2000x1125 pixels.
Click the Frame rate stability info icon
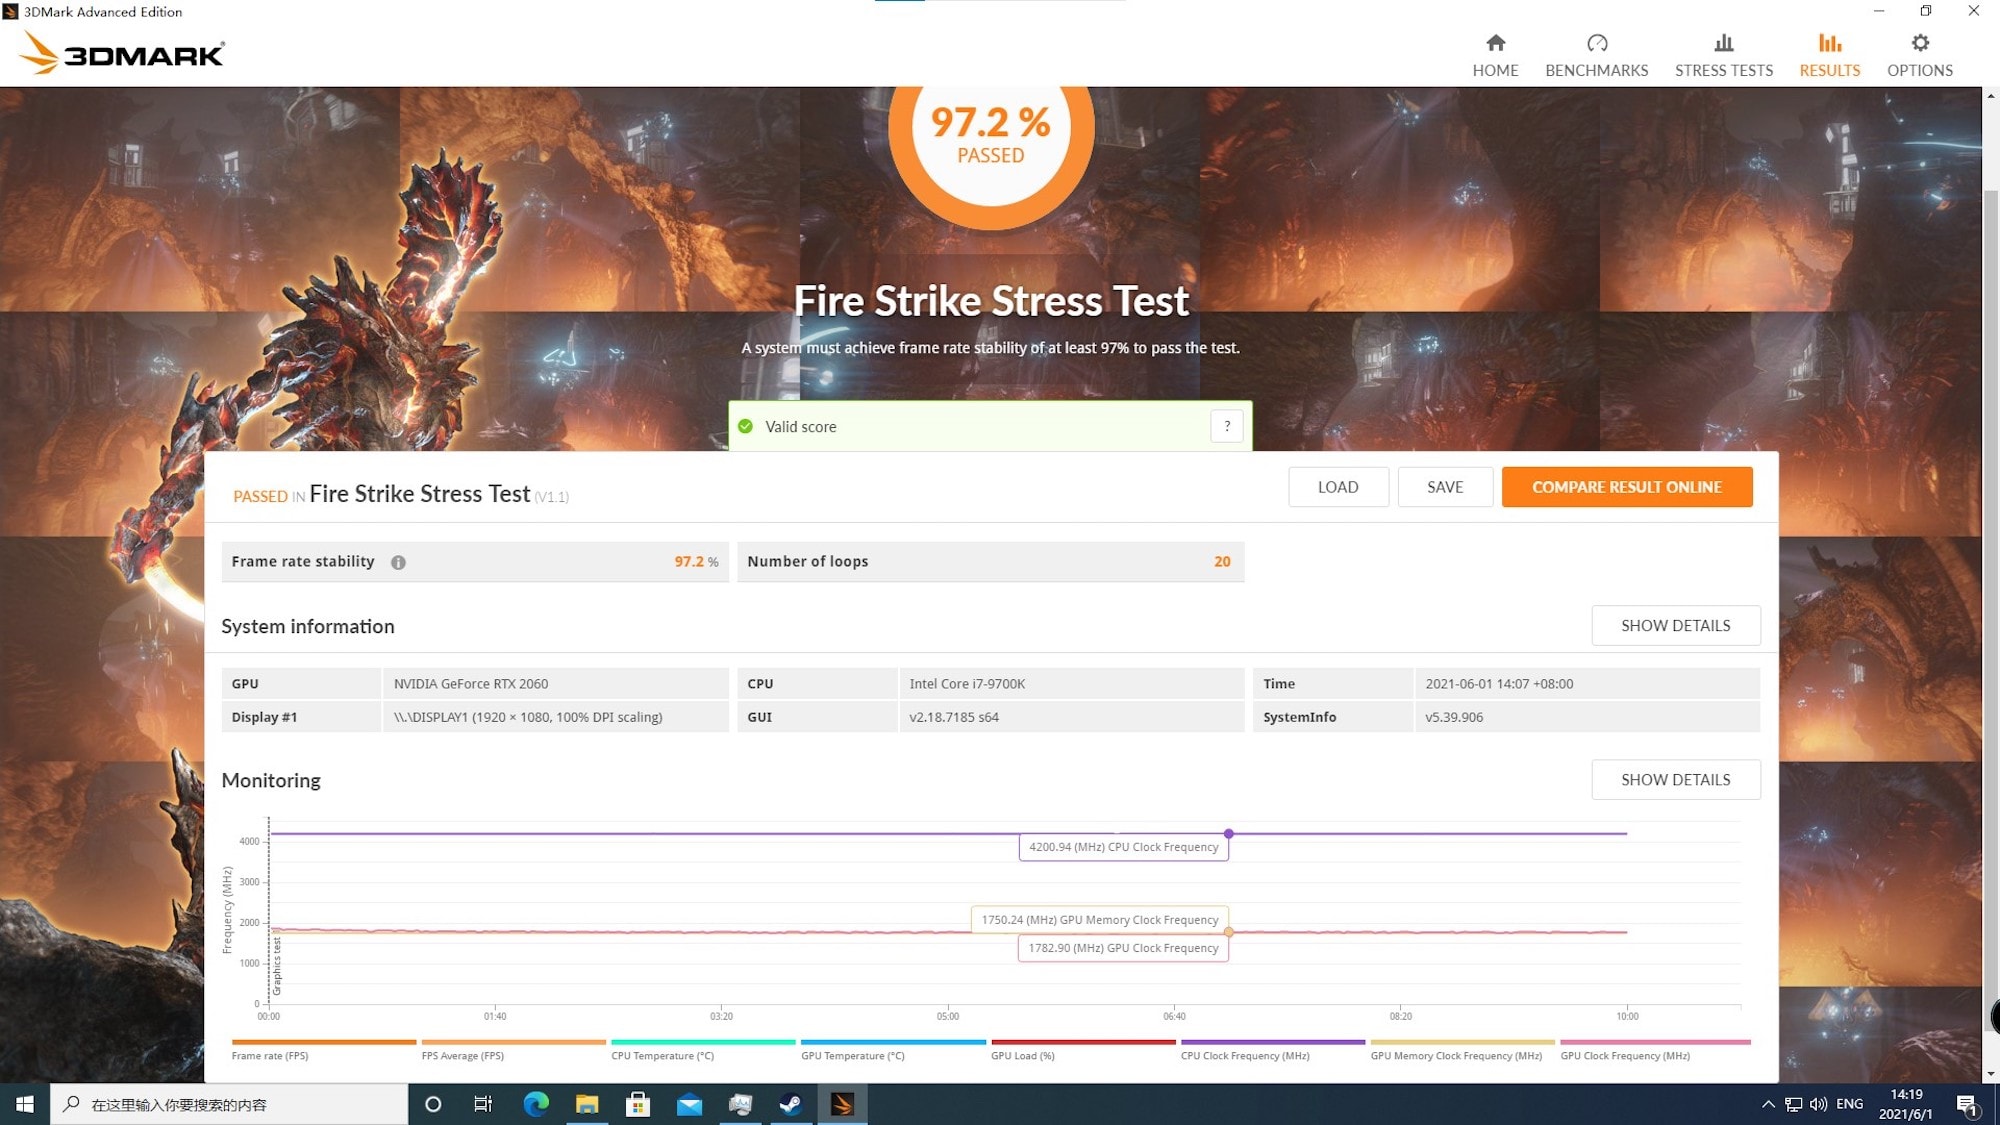click(x=398, y=562)
